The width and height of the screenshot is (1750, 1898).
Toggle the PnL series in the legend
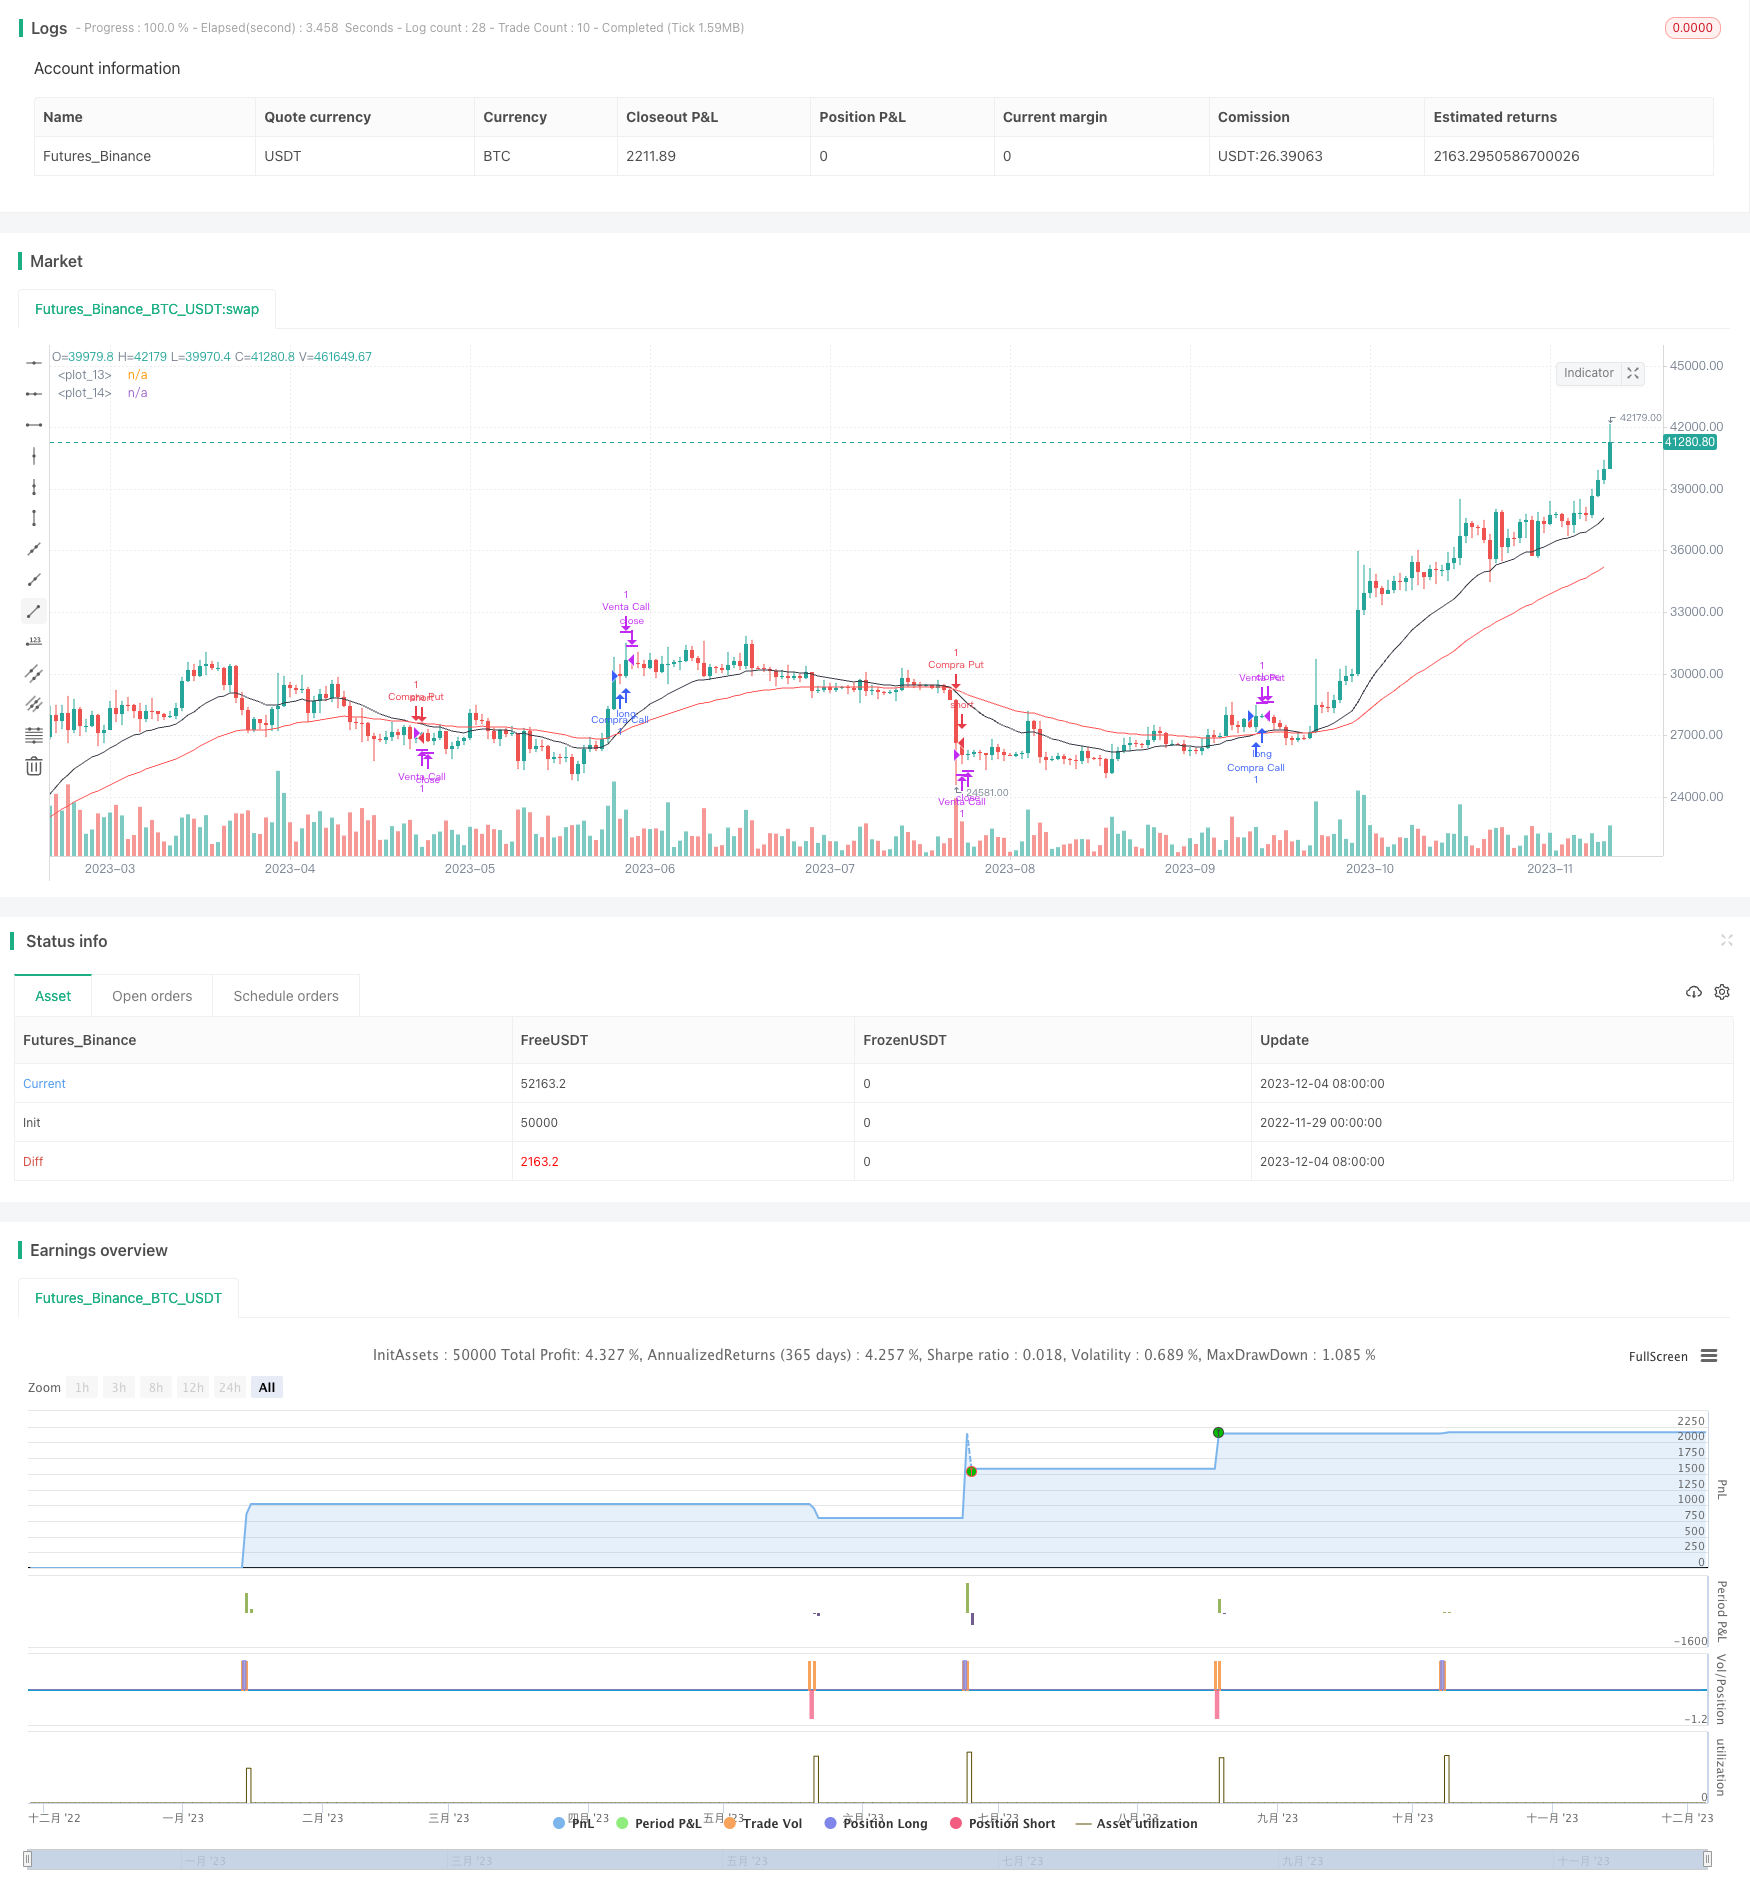[x=574, y=1823]
